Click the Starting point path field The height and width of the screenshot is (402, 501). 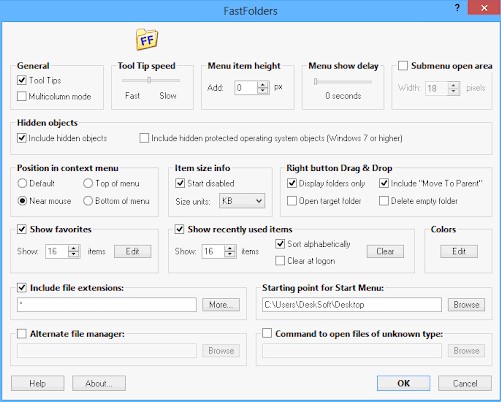(x=352, y=305)
